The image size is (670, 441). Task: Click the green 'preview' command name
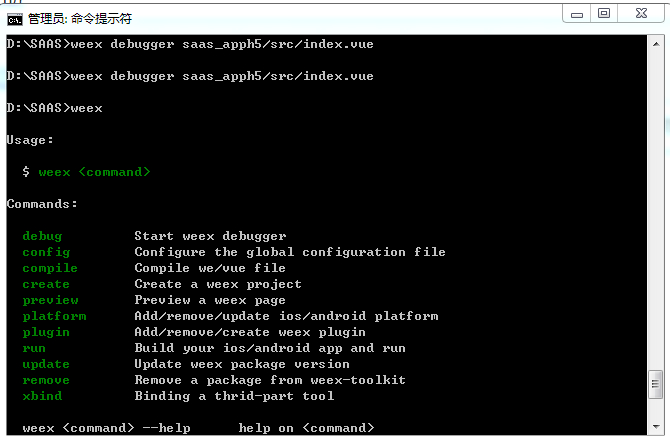pos(50,300)
